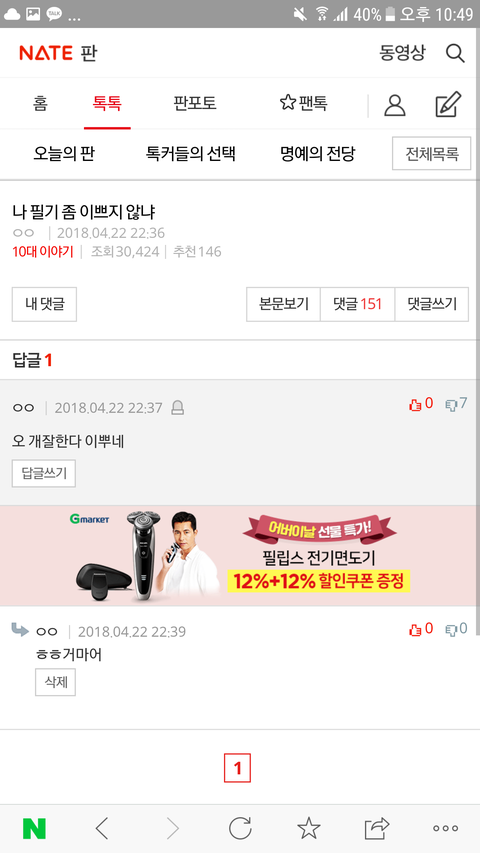Click the 댓글쓰기 button
Screen dimensions: 480x853
[432, 304]
